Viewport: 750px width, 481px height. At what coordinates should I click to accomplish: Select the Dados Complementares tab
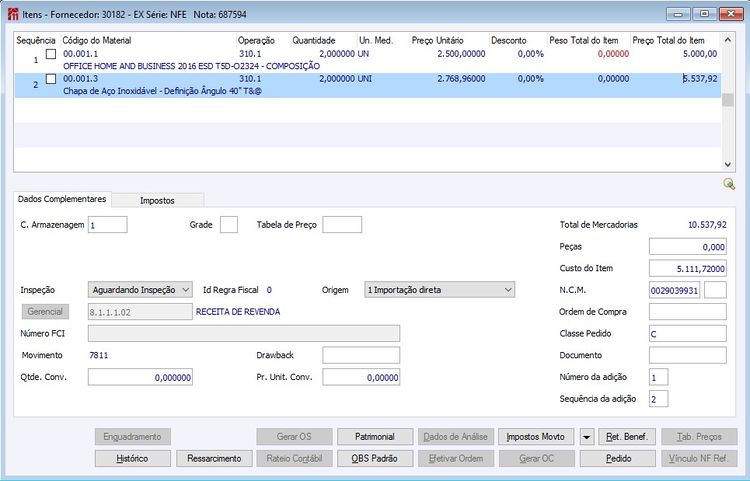point(62,199)
